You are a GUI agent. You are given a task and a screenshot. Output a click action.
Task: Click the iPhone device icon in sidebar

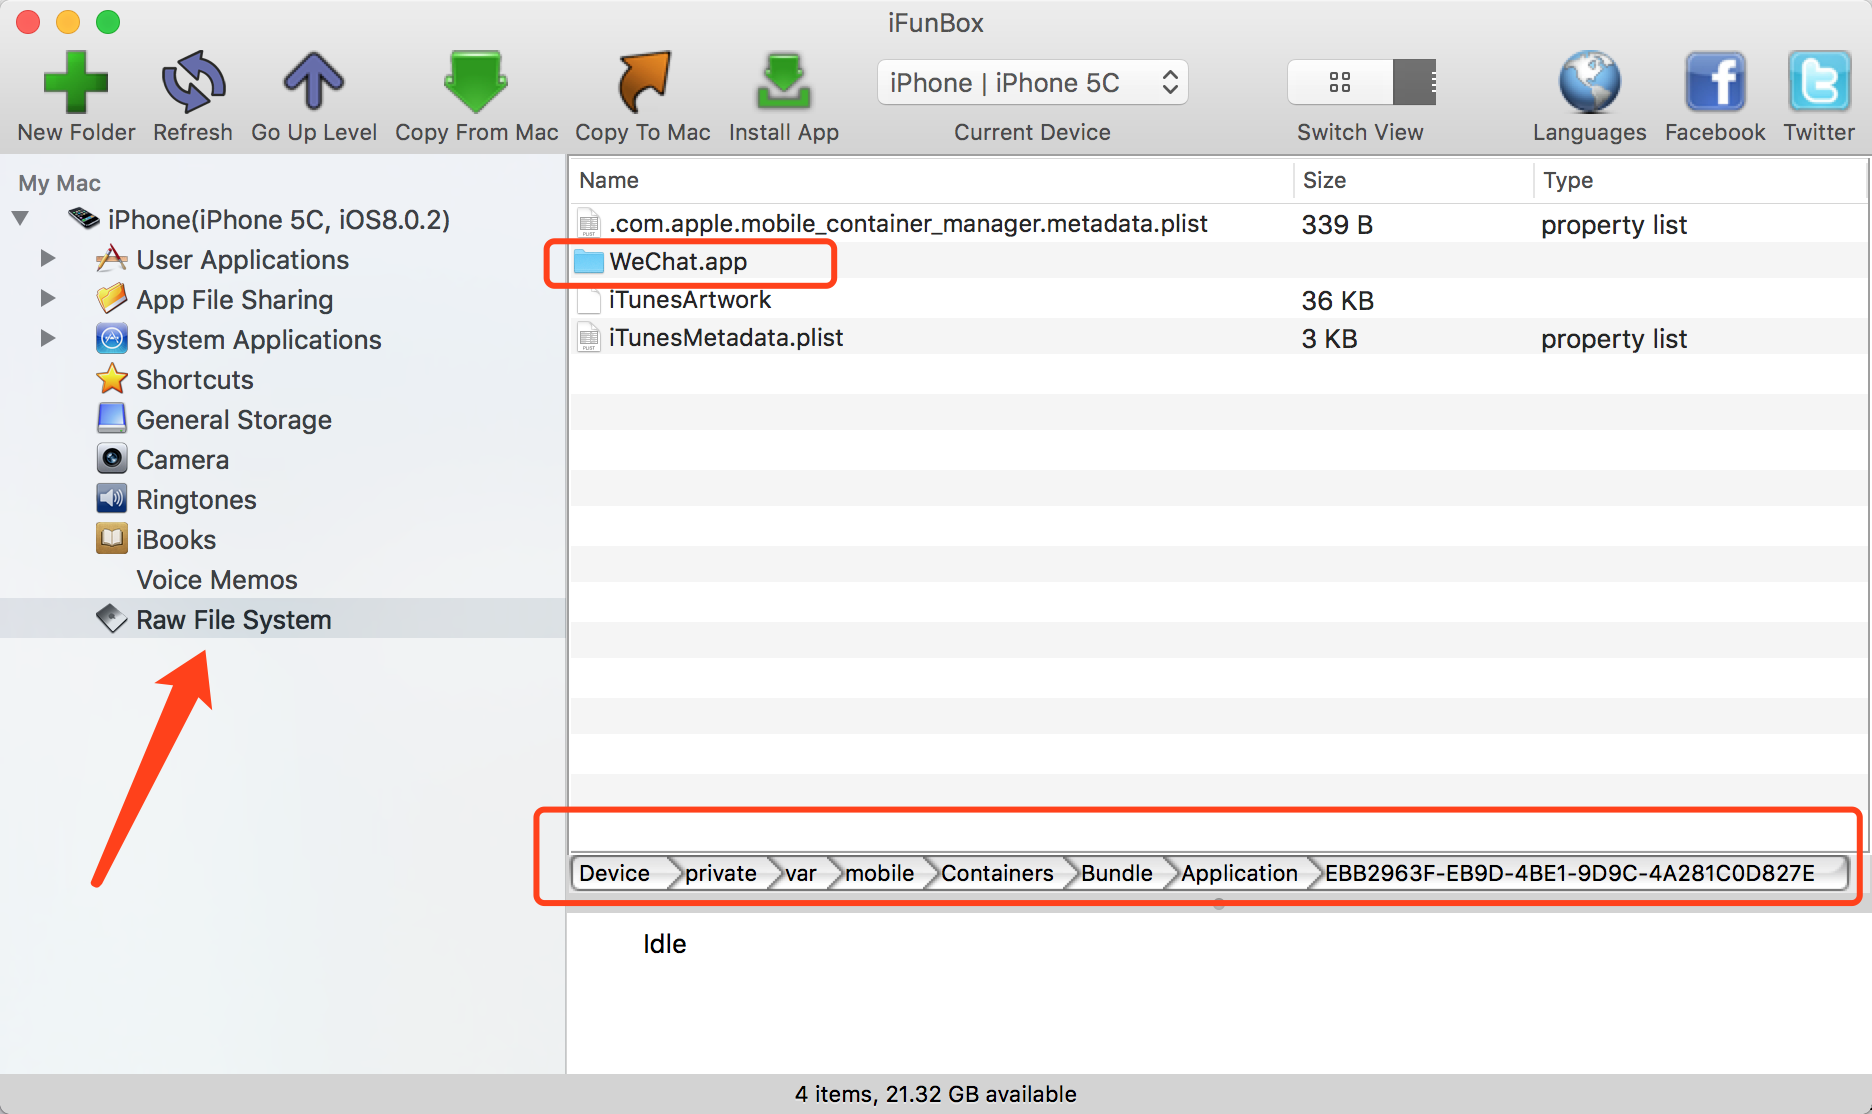coord(83,218)
